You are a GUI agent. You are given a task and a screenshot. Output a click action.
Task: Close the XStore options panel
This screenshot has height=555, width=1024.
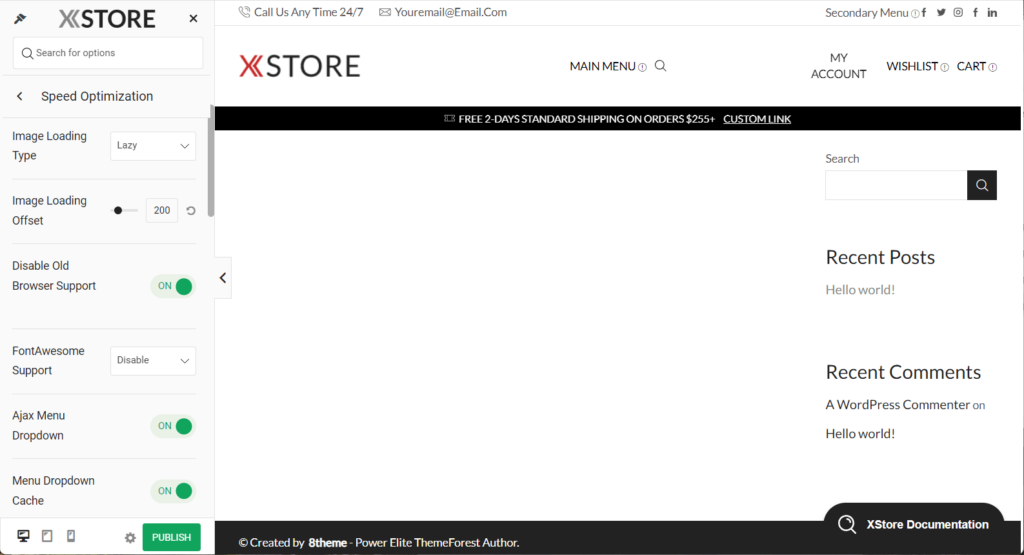coord(193,19)
